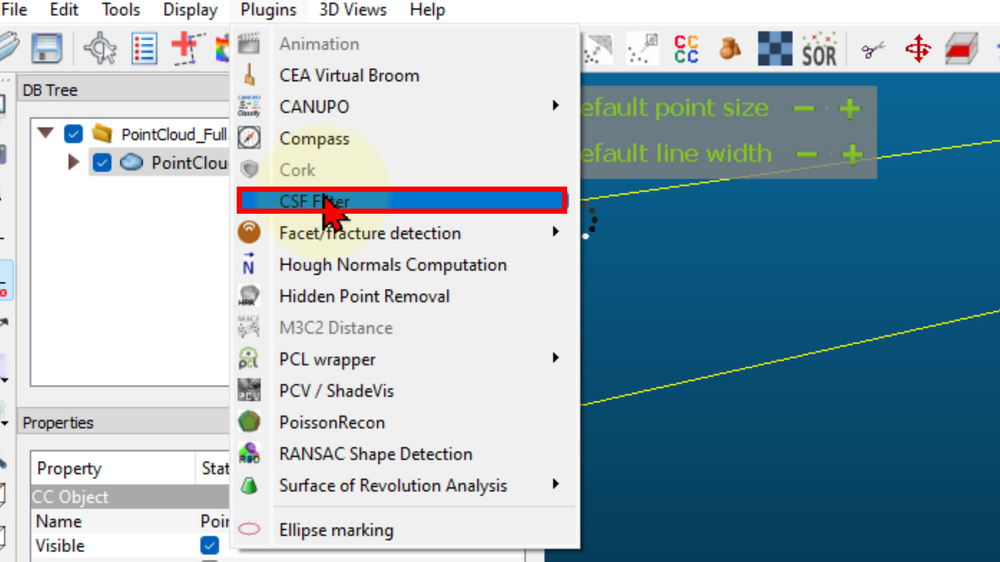Click the SOR filter toolbar icon
This screenshot has width=1000, height=562.
point(819,49)
